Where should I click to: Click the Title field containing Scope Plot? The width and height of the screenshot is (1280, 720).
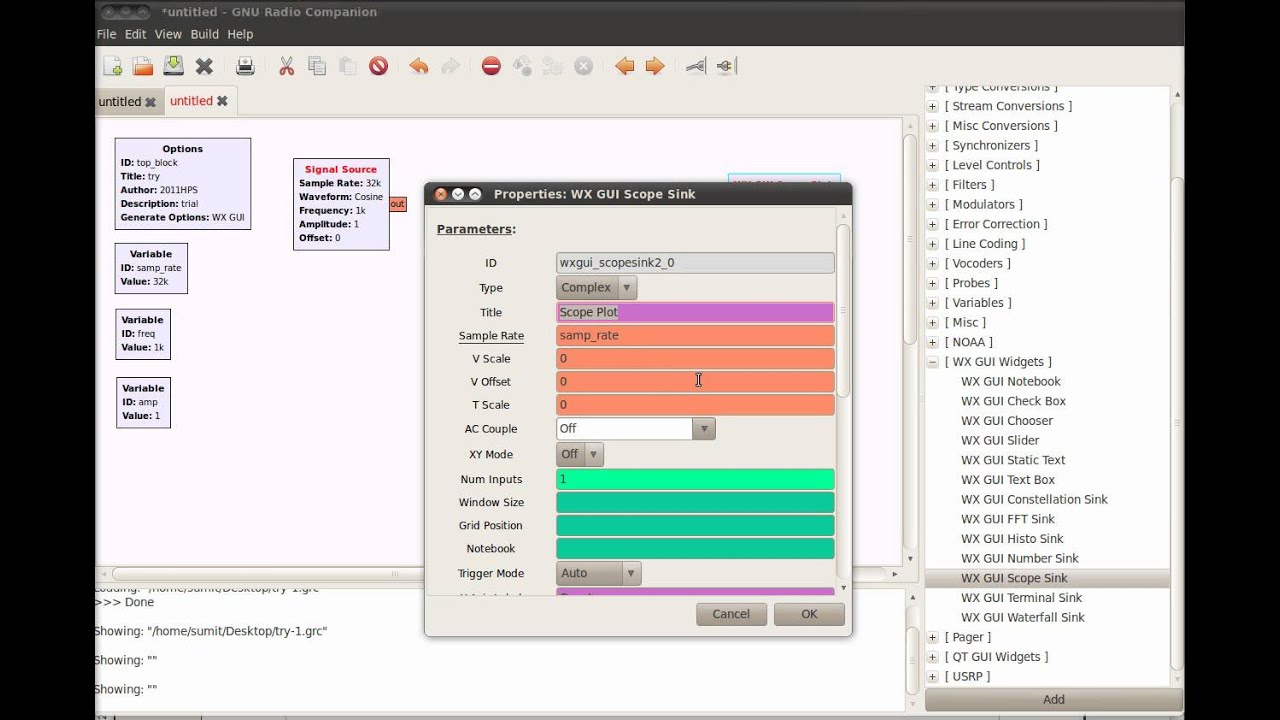pos(695,312)
